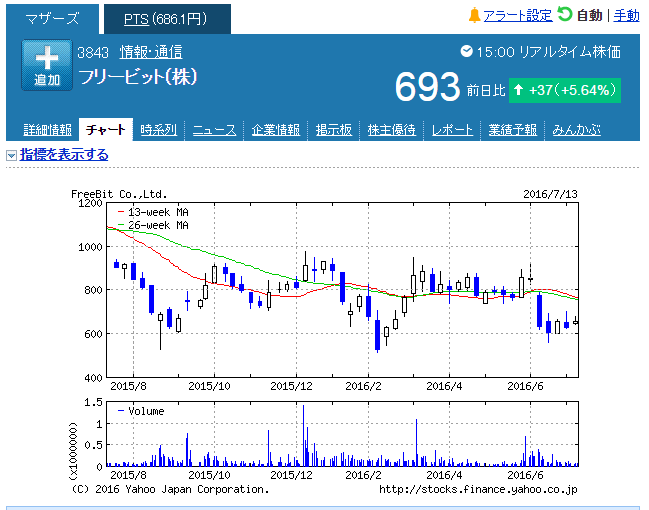
Task: Click the candlestick price chart area
Action: (342, 290)
